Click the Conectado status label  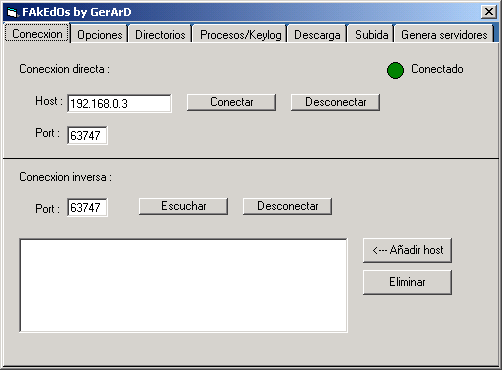point(437,69)
